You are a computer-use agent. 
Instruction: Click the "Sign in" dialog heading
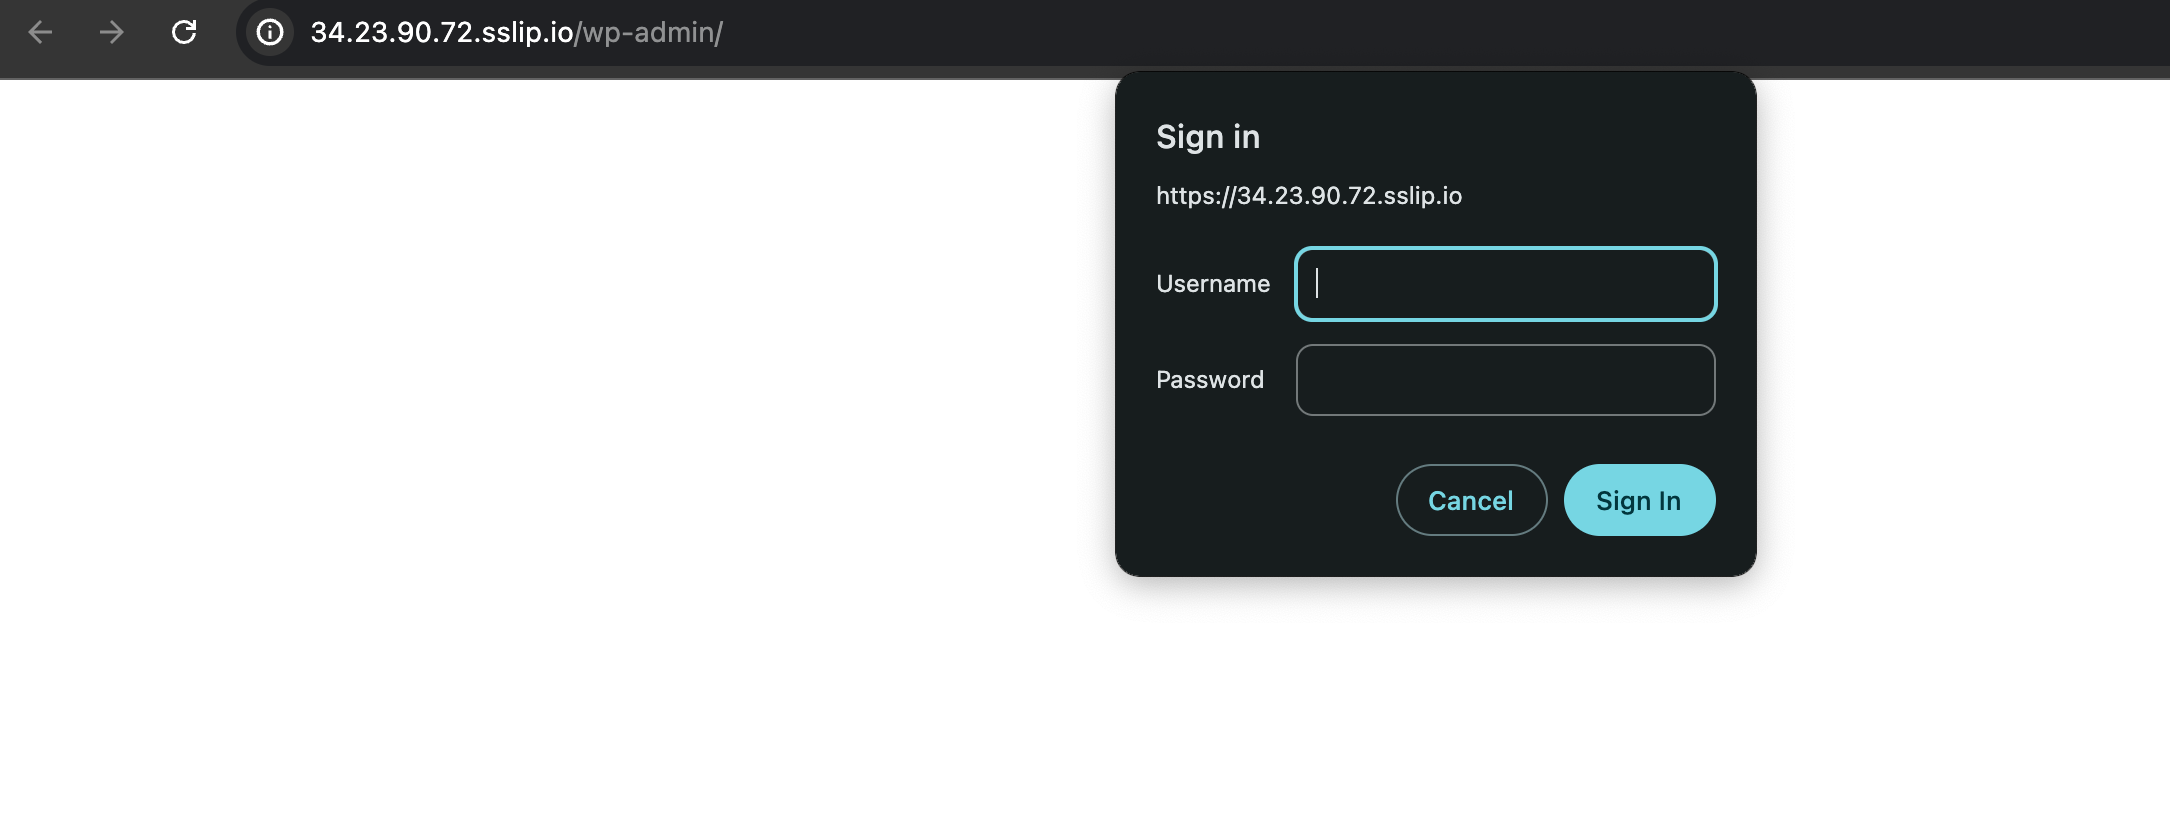1208,137
